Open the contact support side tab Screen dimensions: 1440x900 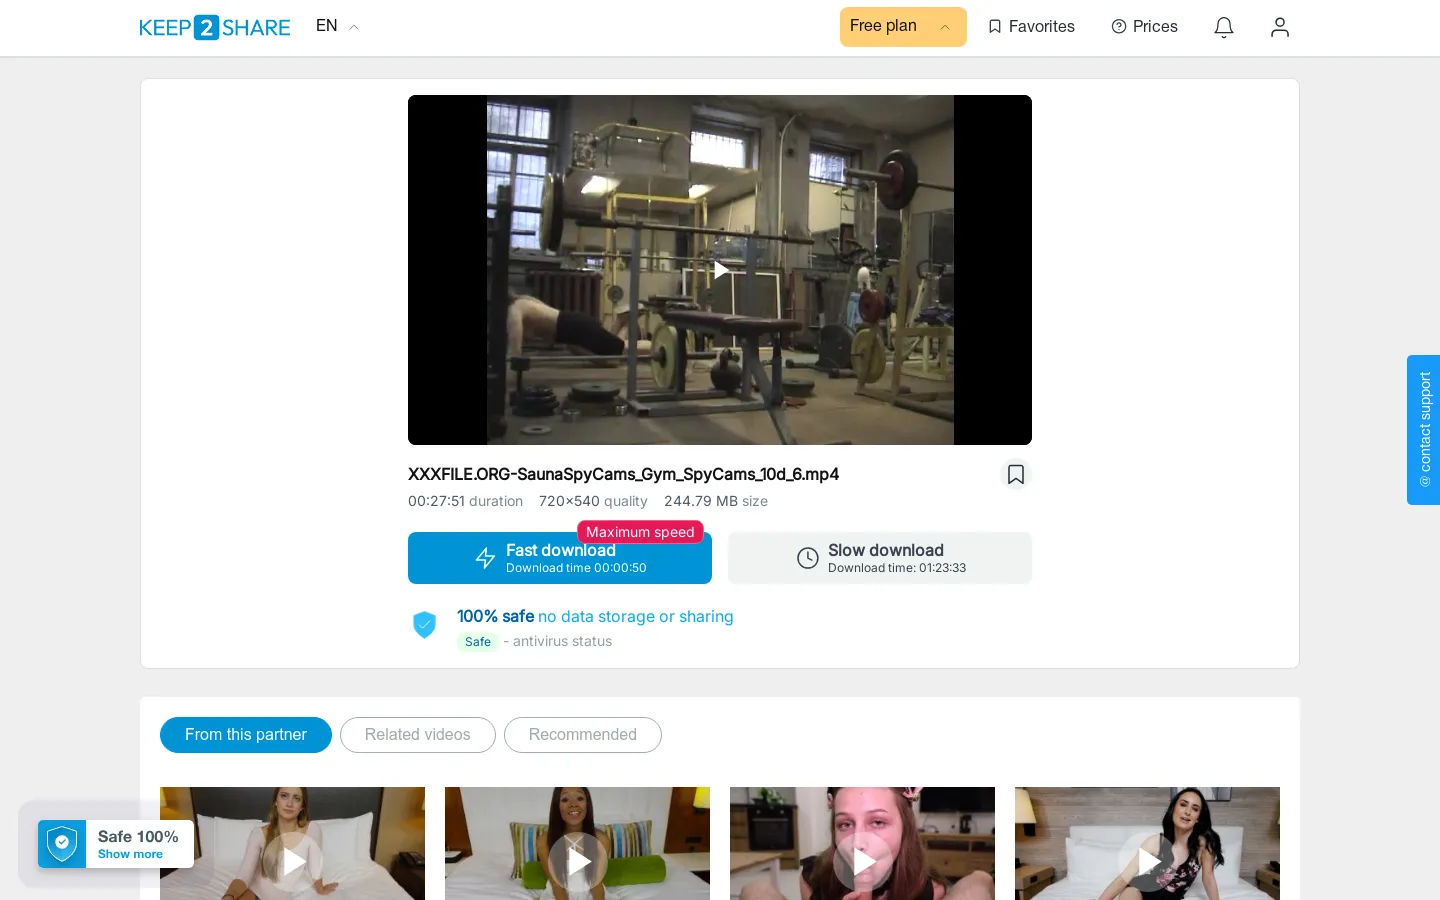click(1424, 430)
